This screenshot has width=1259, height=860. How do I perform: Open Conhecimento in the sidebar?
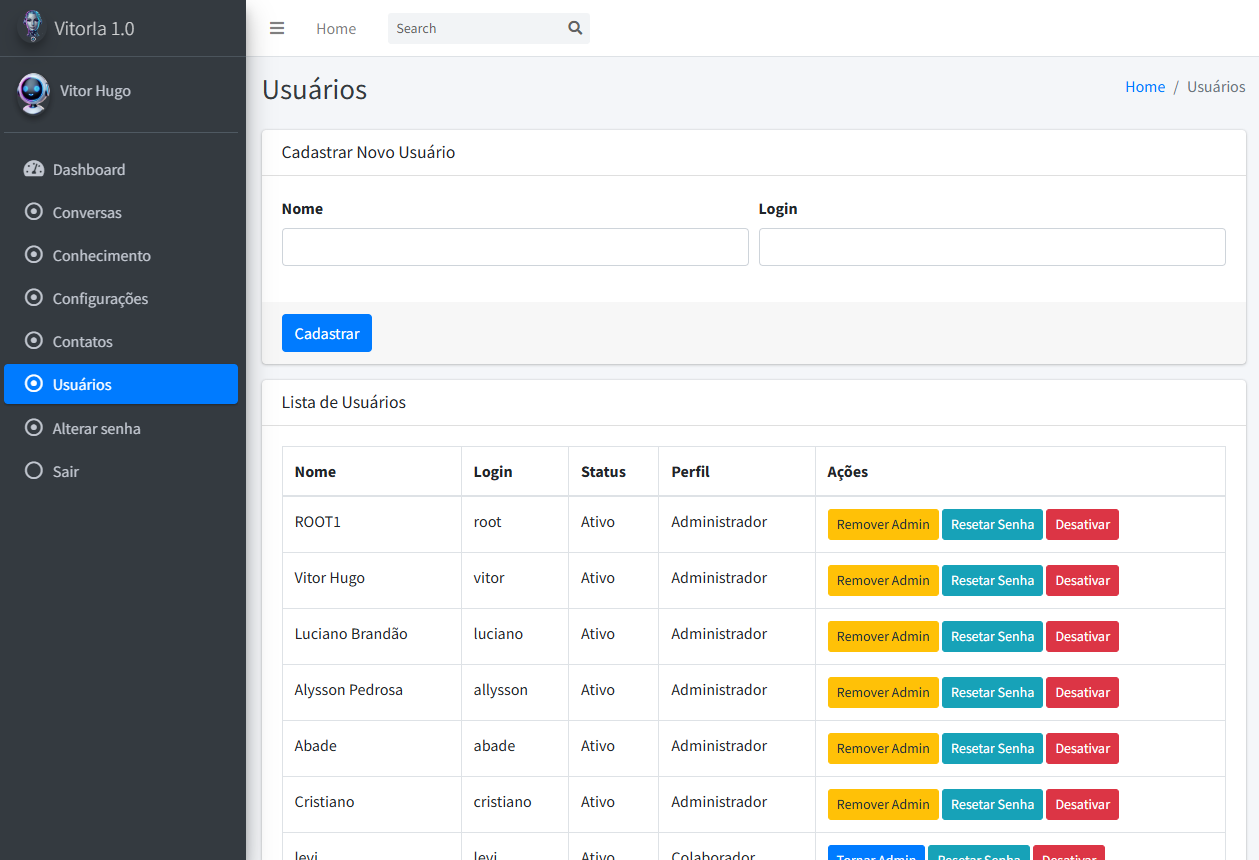[x=101, y=255]
